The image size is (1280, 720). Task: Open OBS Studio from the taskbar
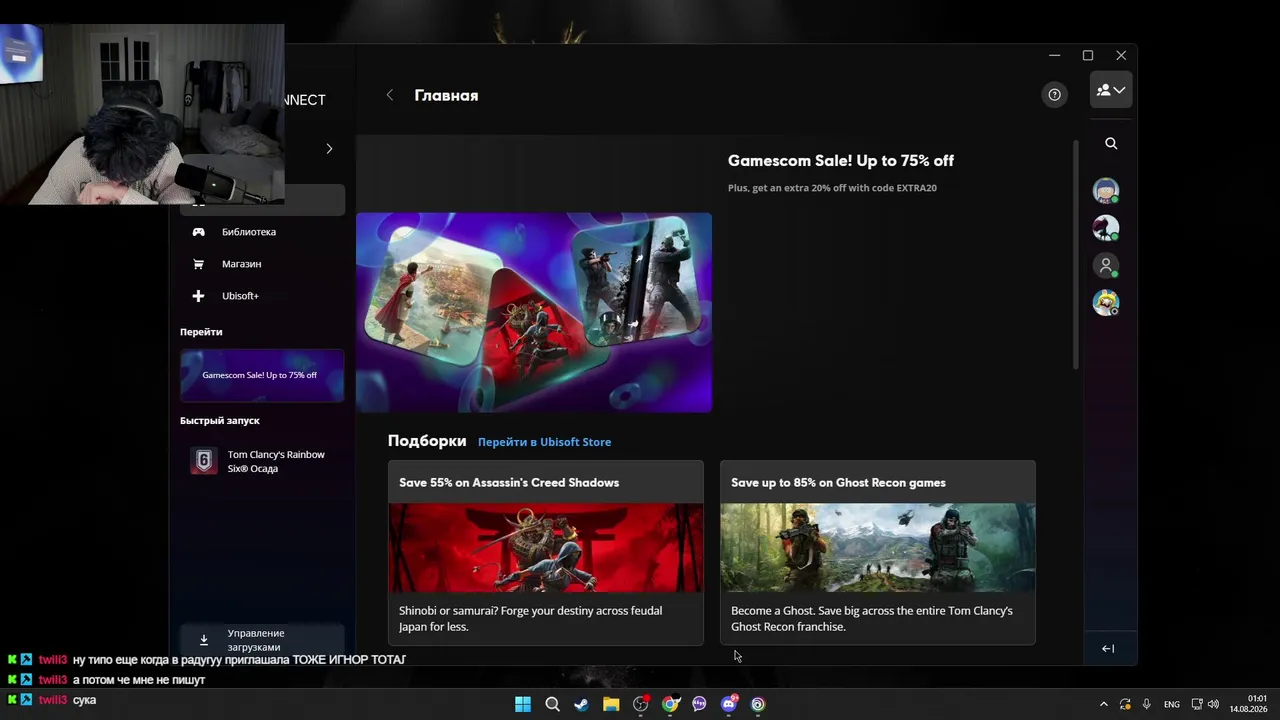640,704
